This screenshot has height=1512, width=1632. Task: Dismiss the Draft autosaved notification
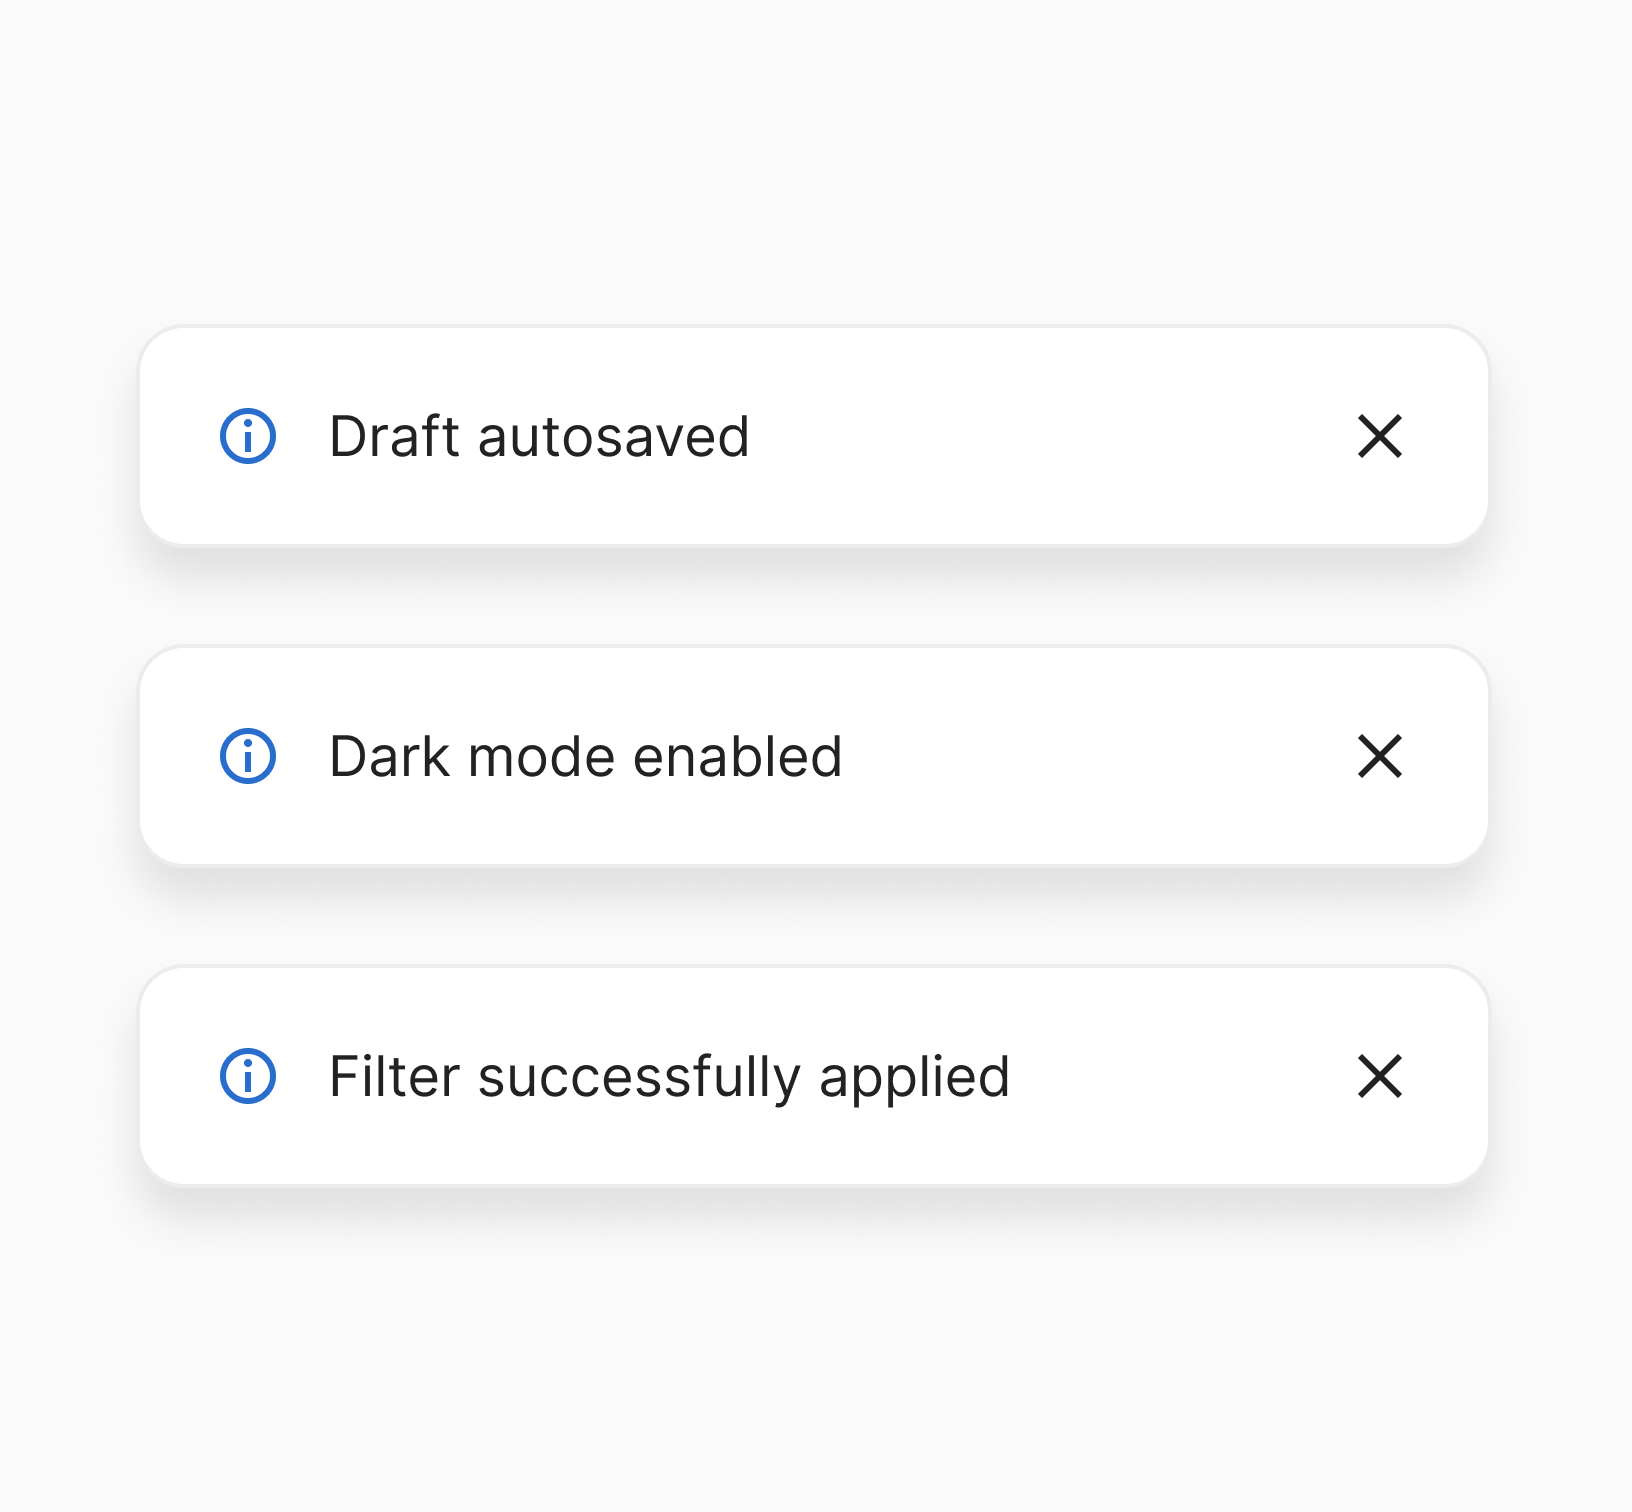point(1380,436)
